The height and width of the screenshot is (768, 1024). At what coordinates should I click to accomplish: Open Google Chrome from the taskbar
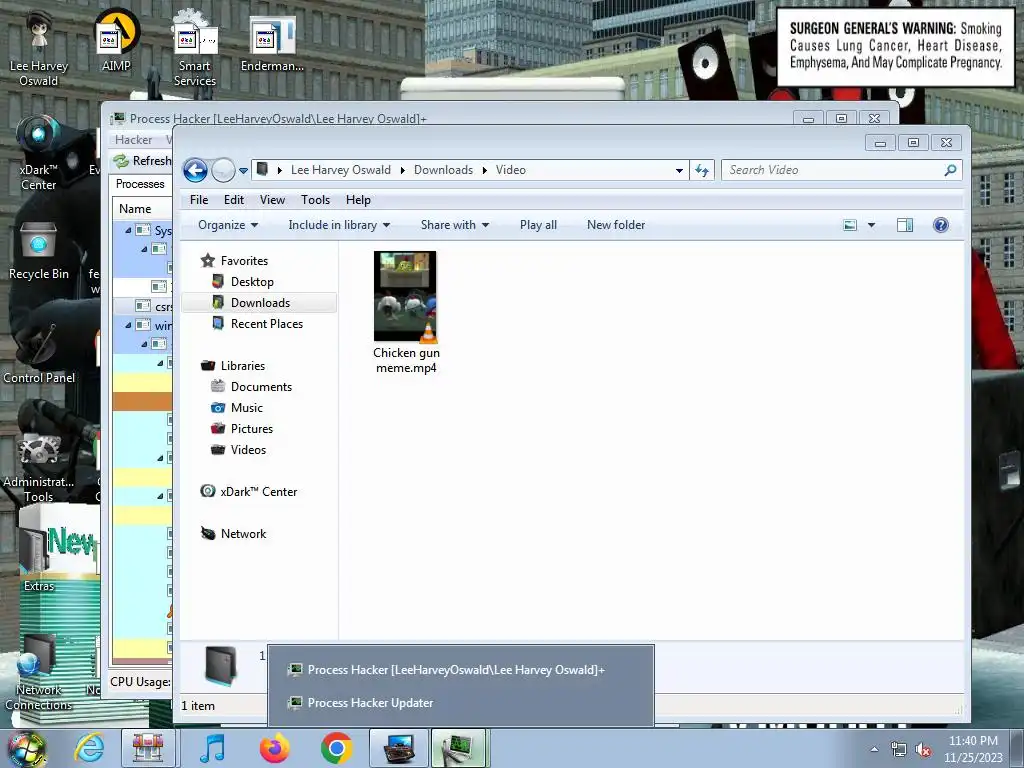tap(336, 748)
